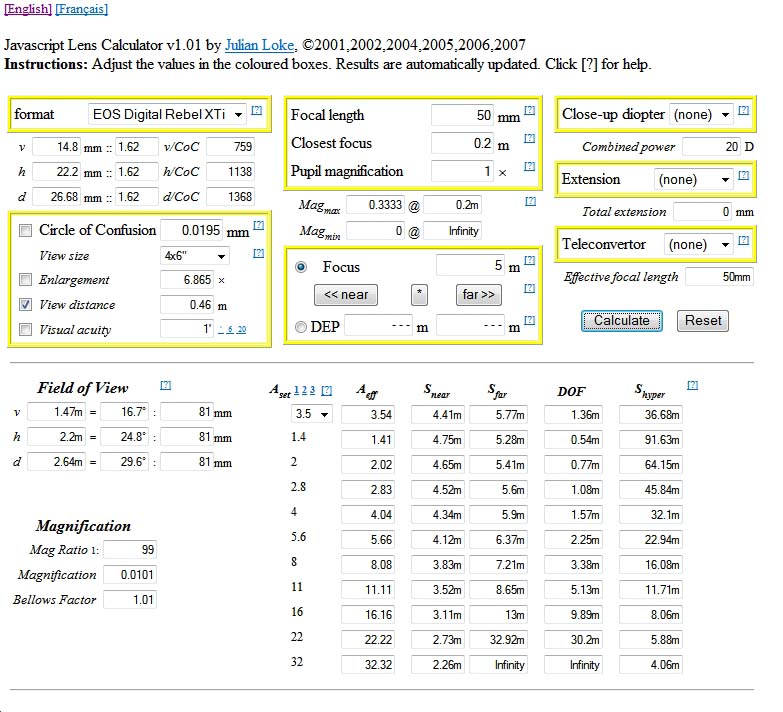Open help for Circle of Confusion
Image resolution: width=783 pixels, height=712 pixels.
pyautogui.click(x=259, y=227)
